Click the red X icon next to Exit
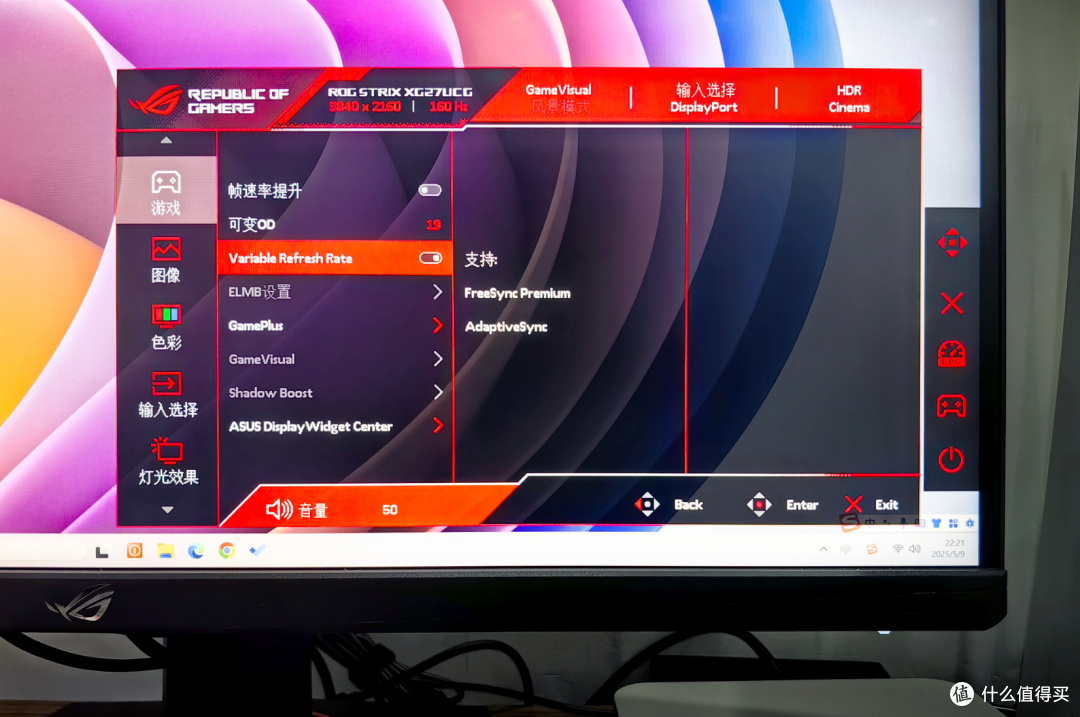 853,505
